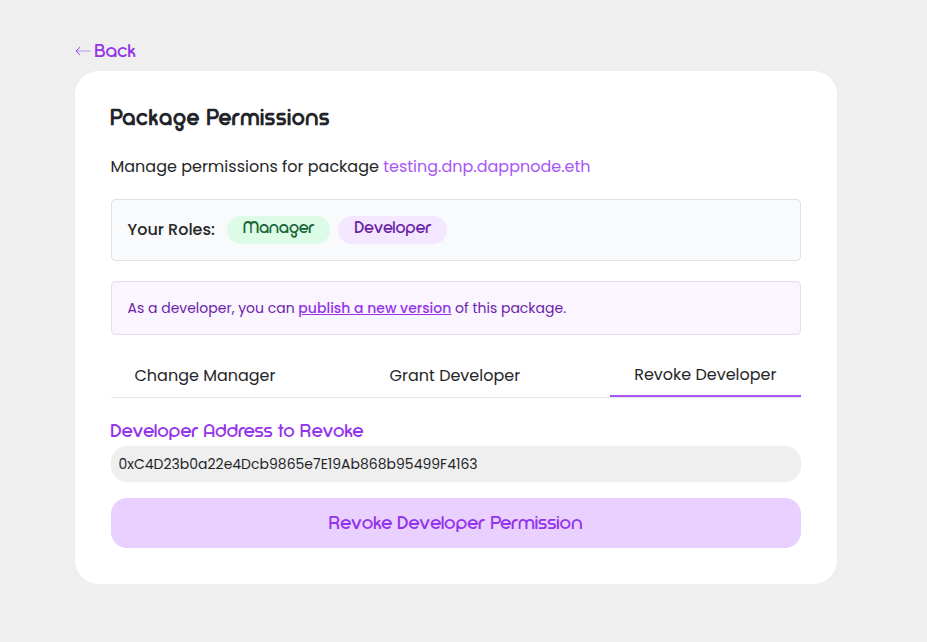Click the Revoke Developer Permission button
This screenshot has width=927, height=642.
coord(455,522)
